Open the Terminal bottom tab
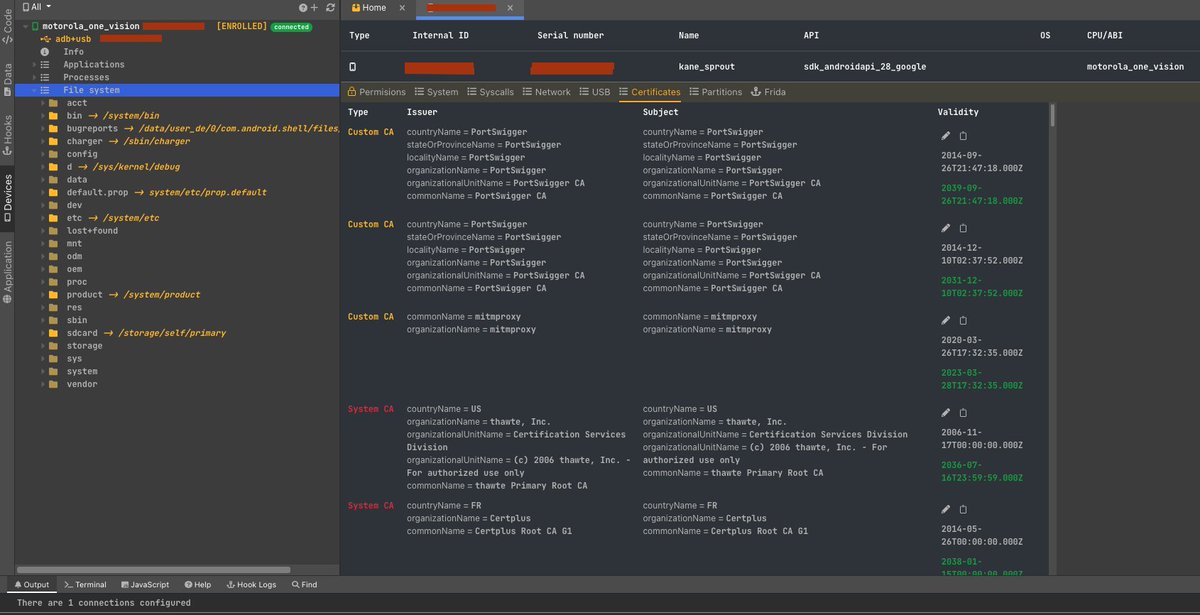 [x=85, y=584]
